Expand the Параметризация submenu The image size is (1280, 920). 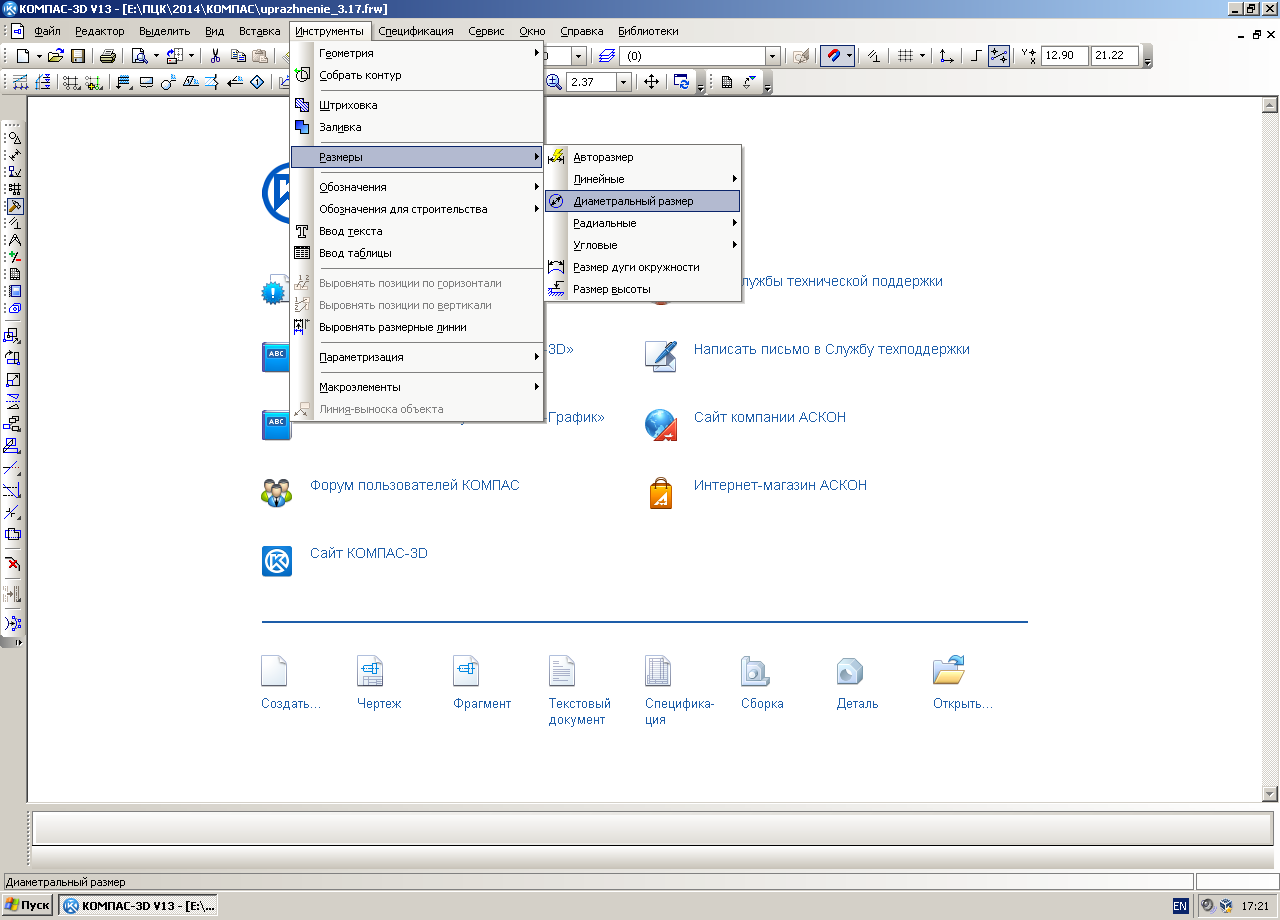(417, 357)
